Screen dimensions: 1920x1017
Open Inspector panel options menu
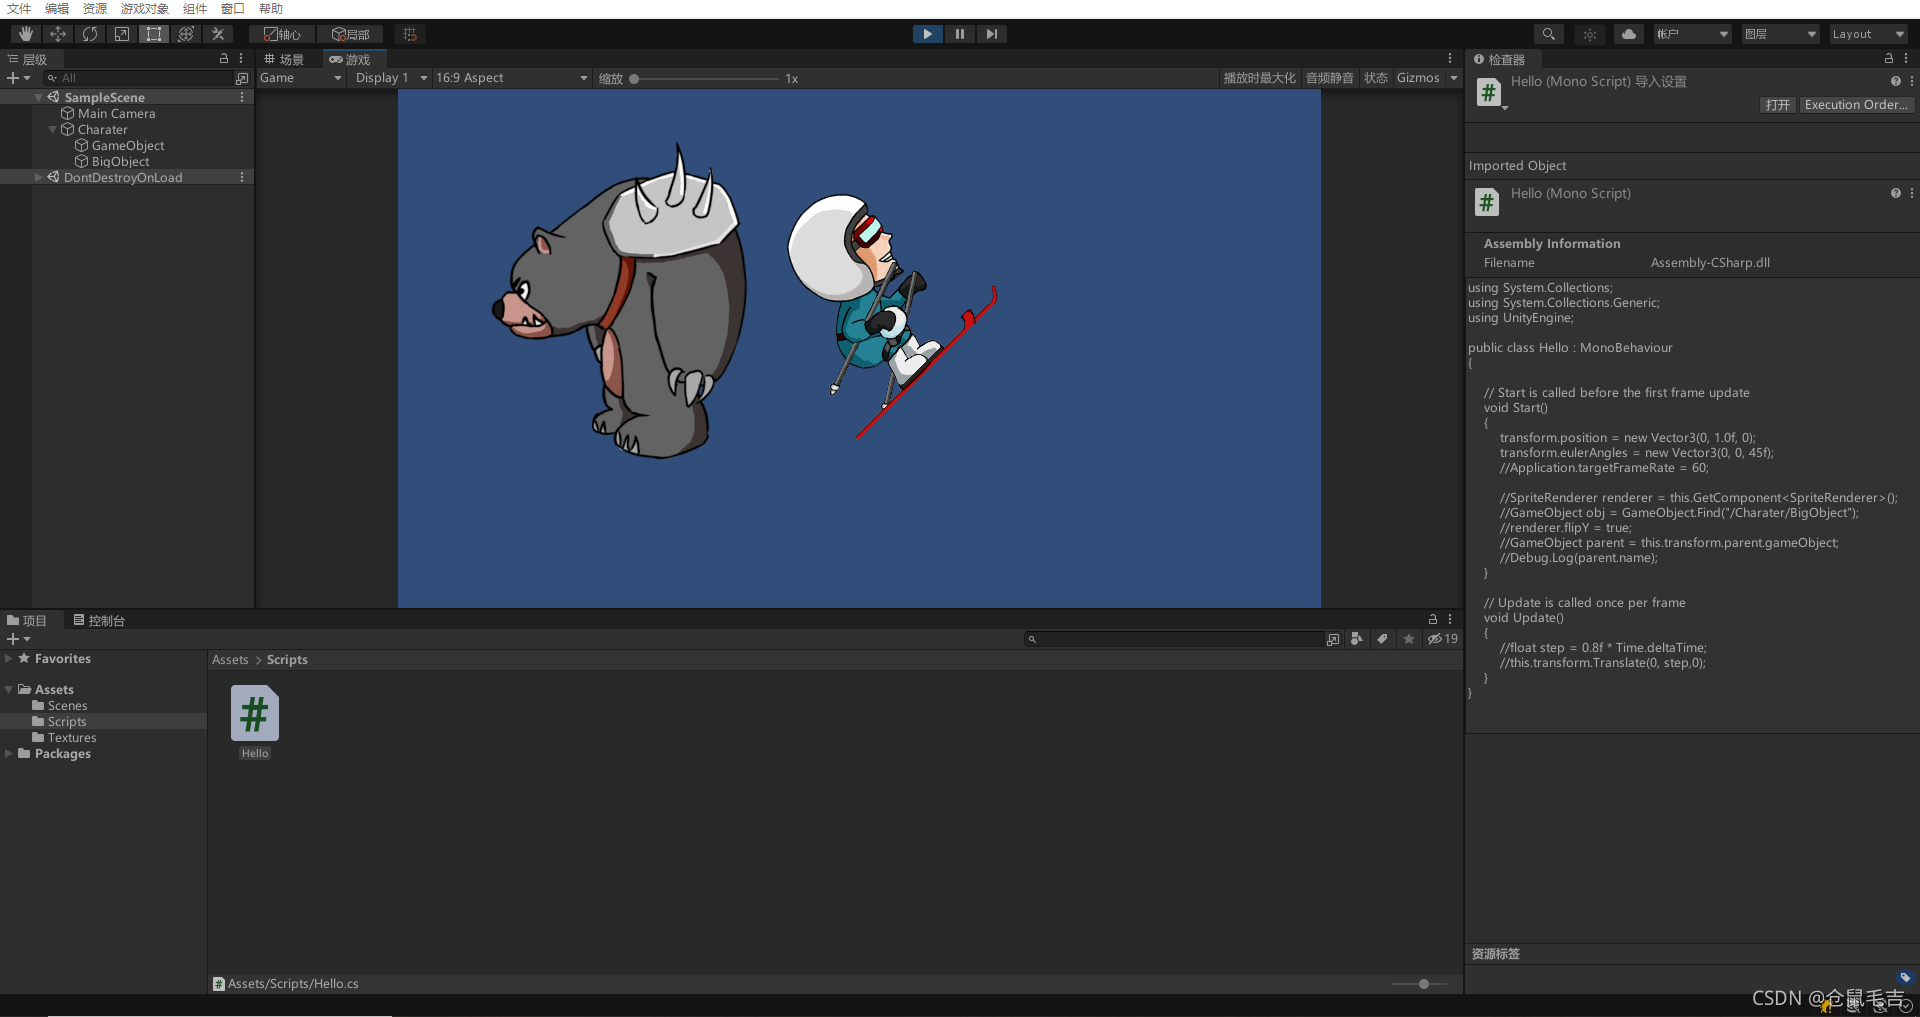(x=1906, y=59)
